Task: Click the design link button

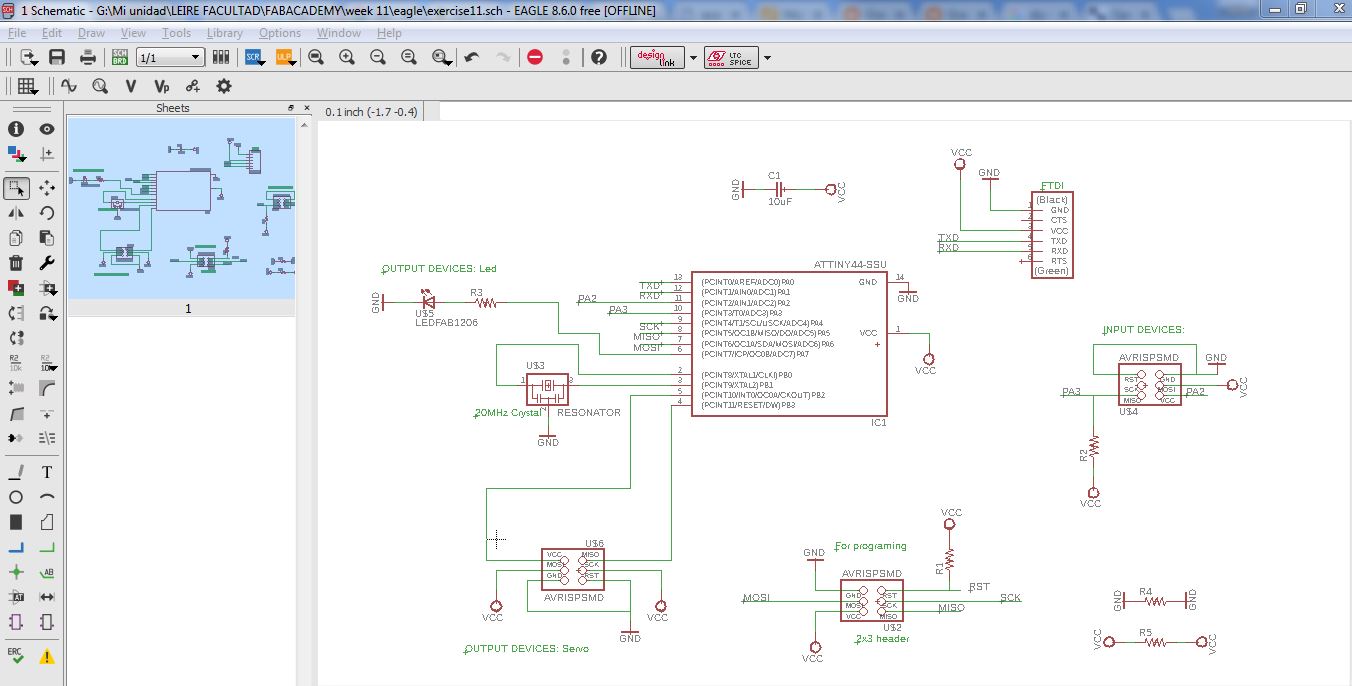Action: [x=658, y=58]
